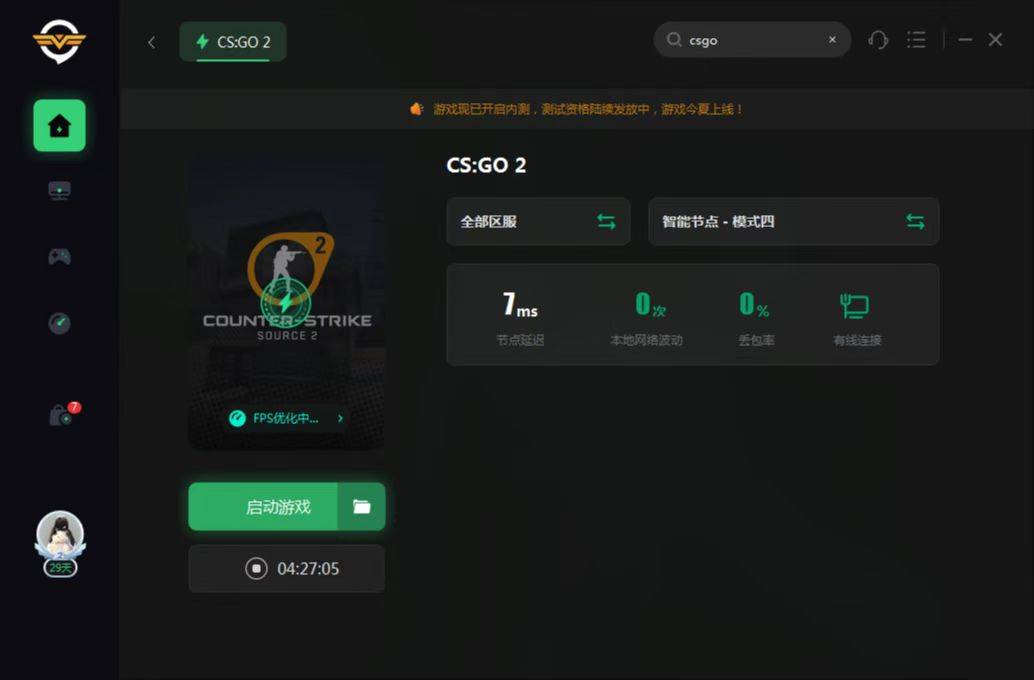This screenshot has width=1034, height=680.
Task: Clear the csgo search text
Action: pos(832,40)
